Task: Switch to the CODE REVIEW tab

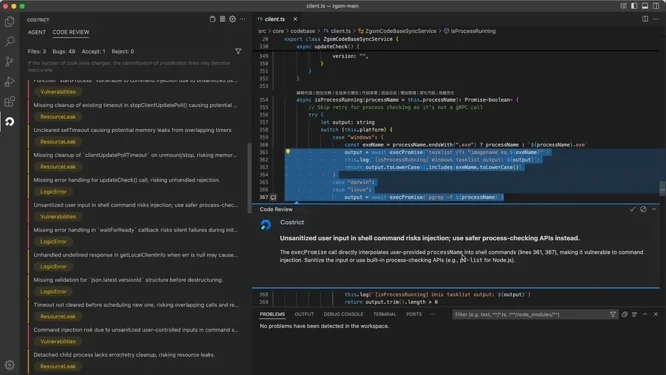Action: pyautogui.click(x=71, y=32)
